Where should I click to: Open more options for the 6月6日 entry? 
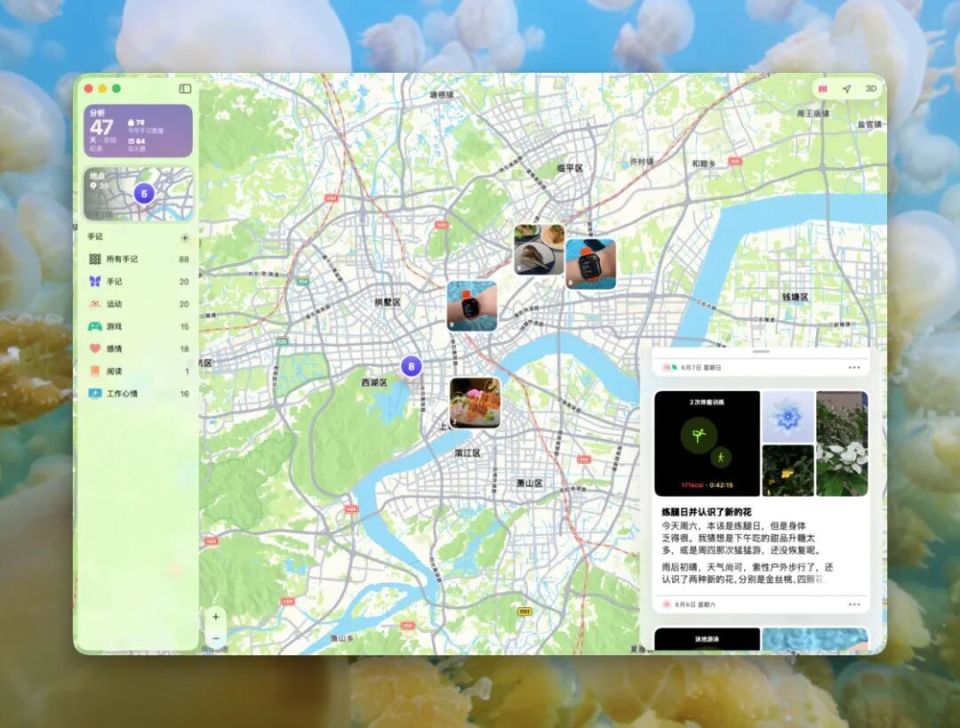[854, 604]
